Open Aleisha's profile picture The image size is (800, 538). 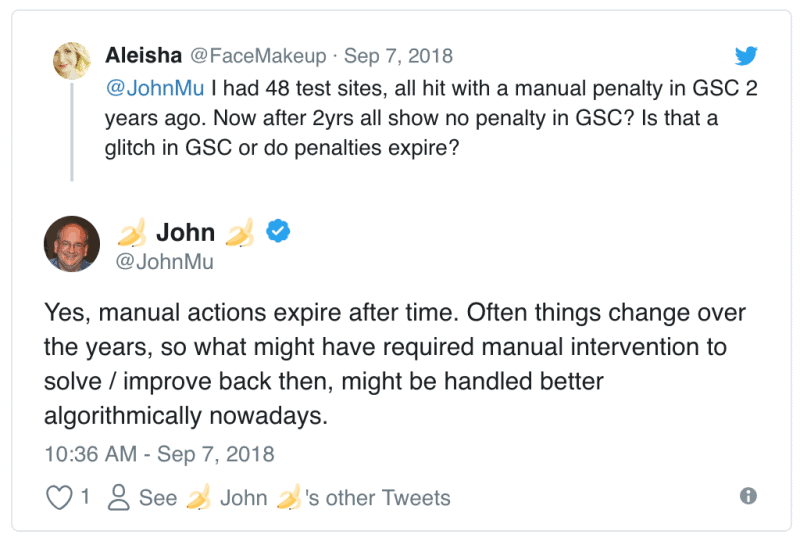pyautogui.click(x=73, y=62)
